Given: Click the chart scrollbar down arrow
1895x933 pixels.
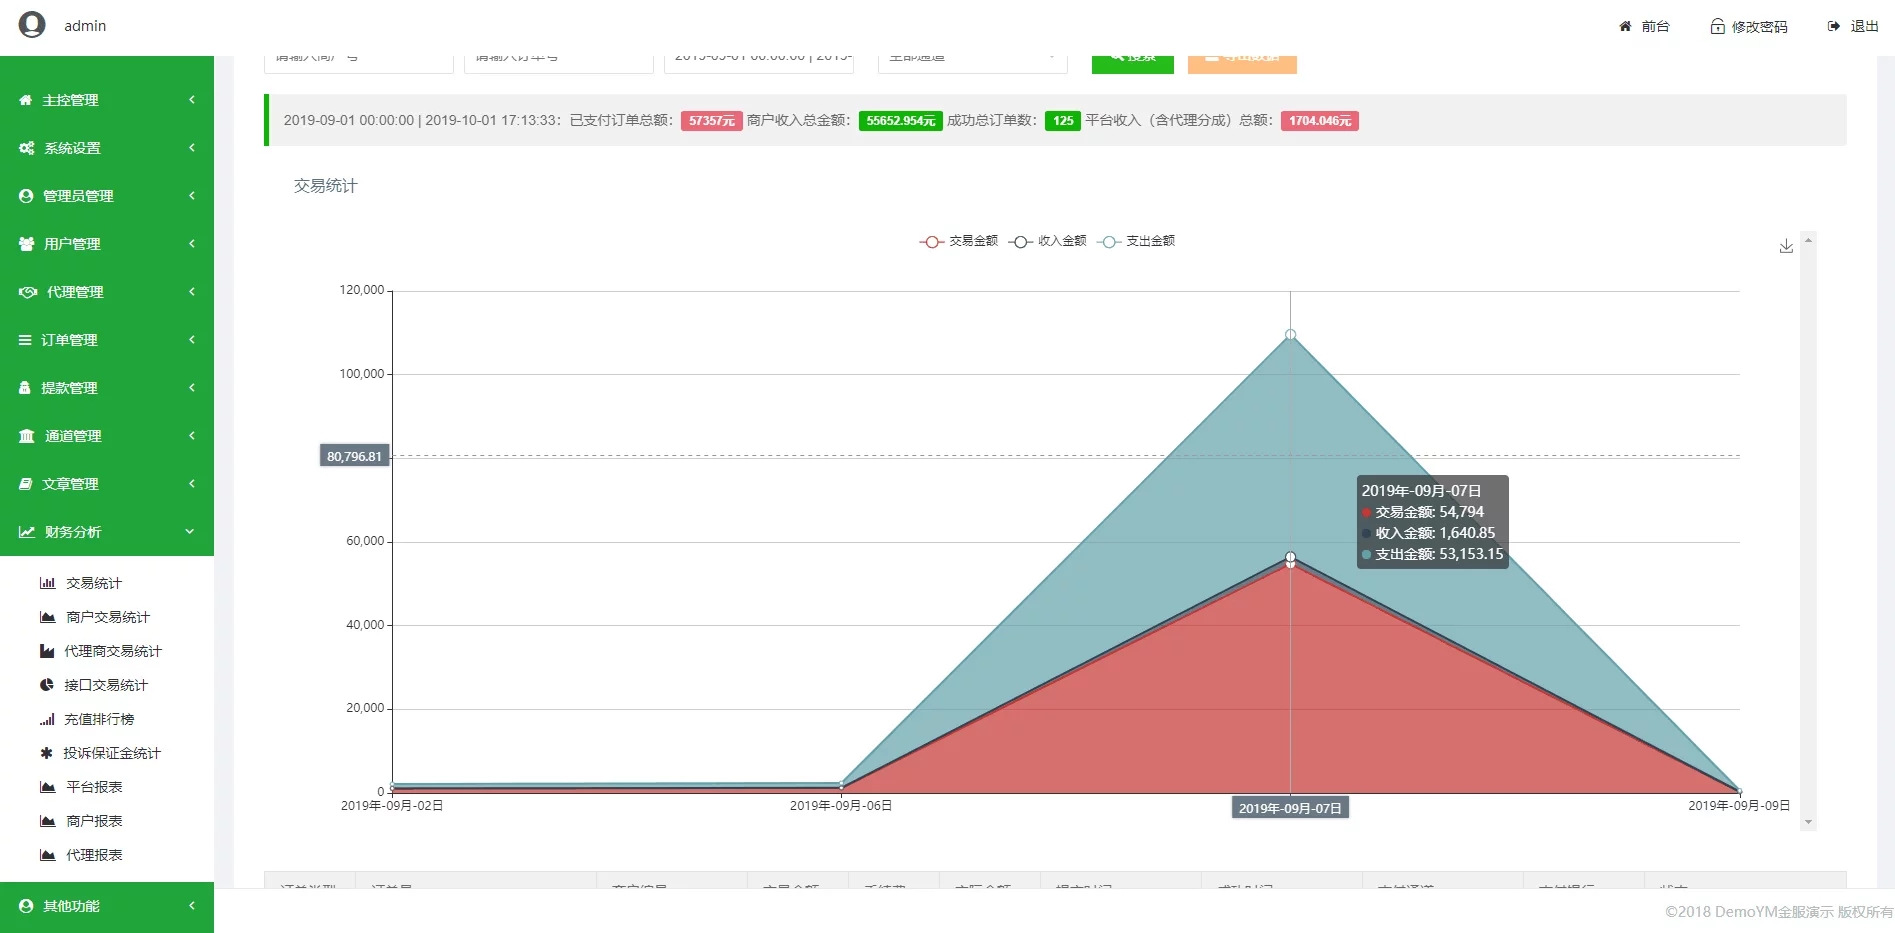Looking at the screenshot, I should click(x=1808, y=822).
